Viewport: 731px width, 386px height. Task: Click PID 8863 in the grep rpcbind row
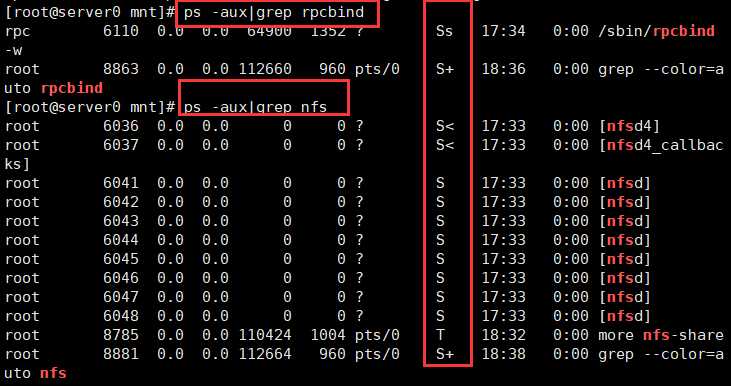pos(121,69)
